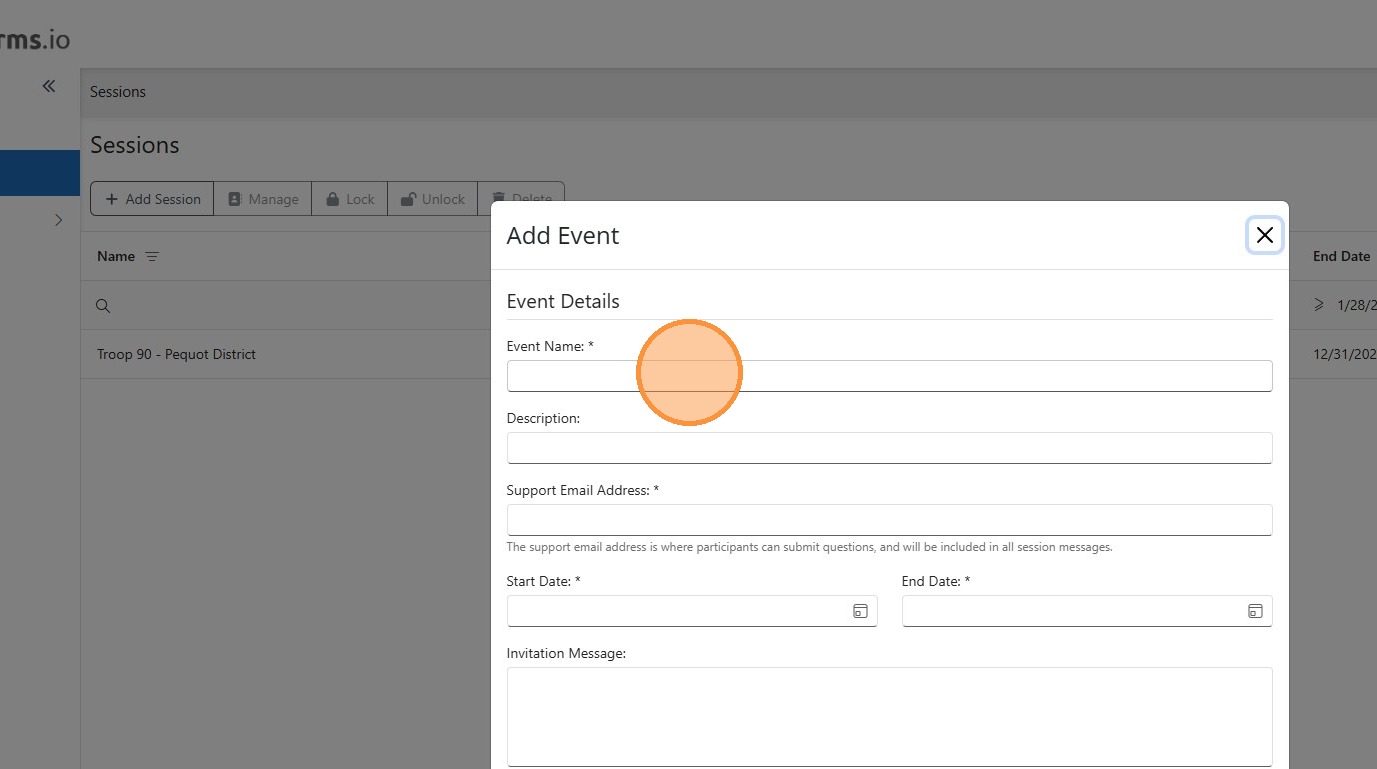
Task: Close the Add Event dialog
Action: pos(1264,235)
